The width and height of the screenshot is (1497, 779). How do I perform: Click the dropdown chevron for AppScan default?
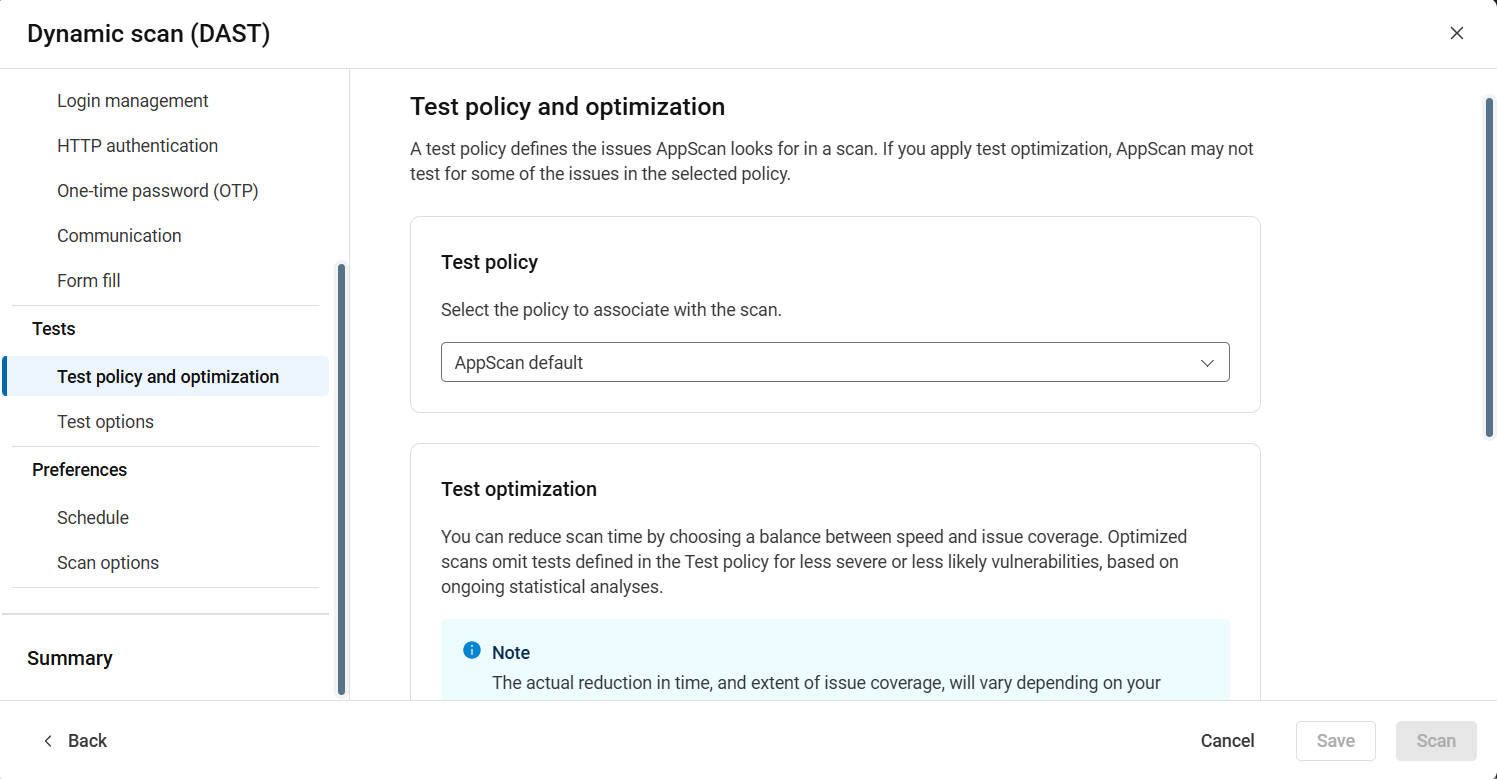tap(1207, 363)
